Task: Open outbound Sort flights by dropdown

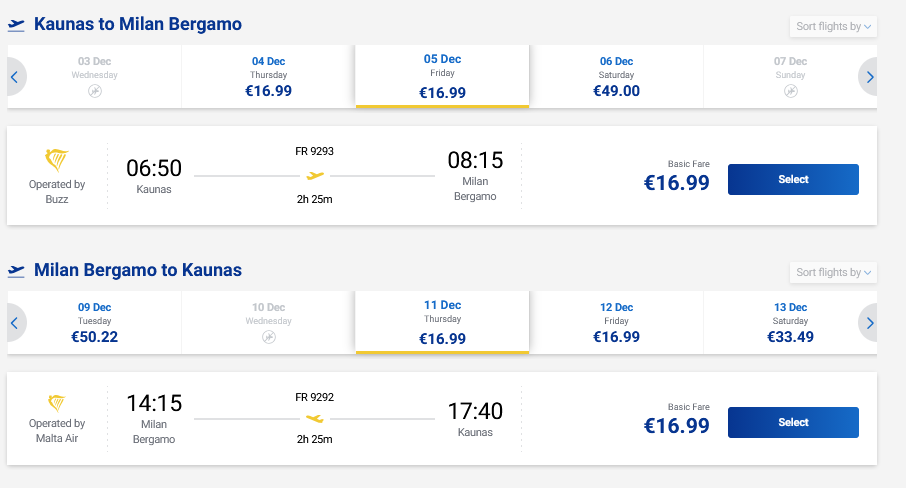Action: pos(833,26)
